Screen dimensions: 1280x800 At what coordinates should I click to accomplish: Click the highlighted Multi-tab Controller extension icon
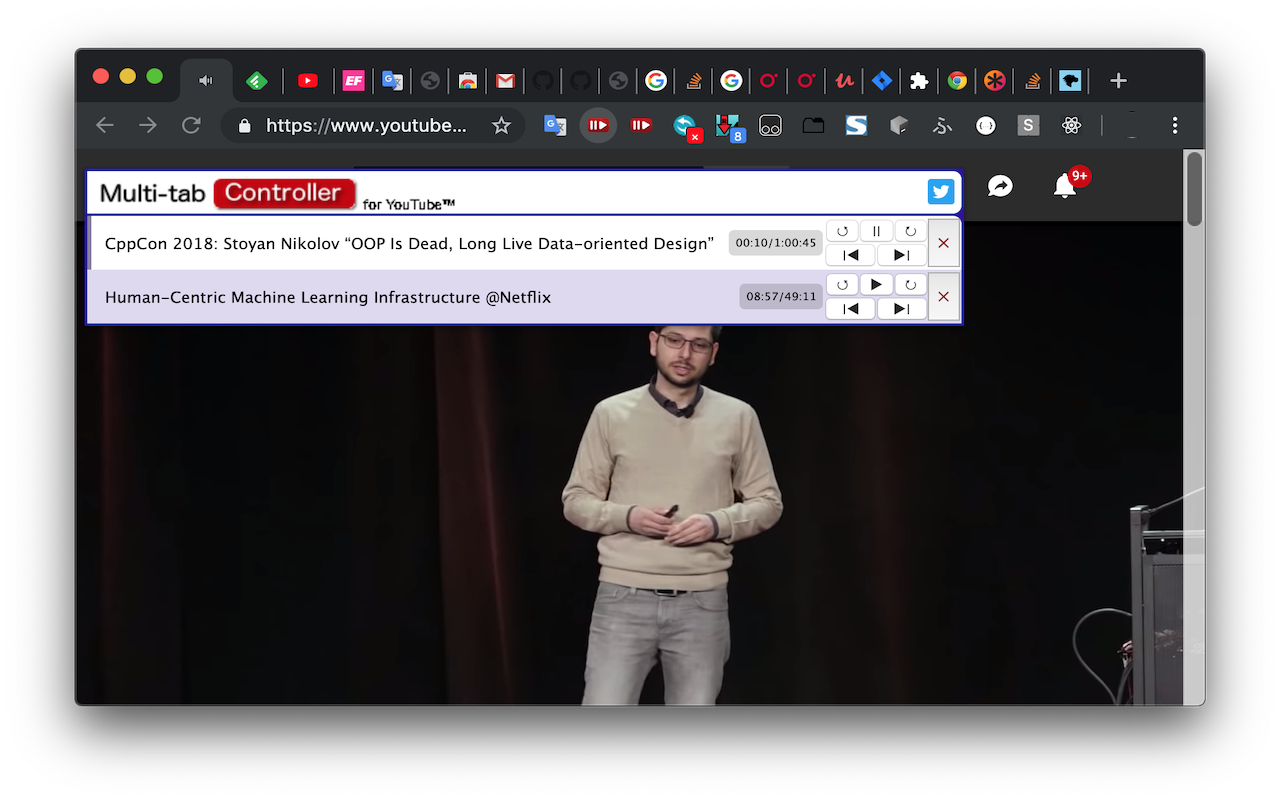(598, 125)
